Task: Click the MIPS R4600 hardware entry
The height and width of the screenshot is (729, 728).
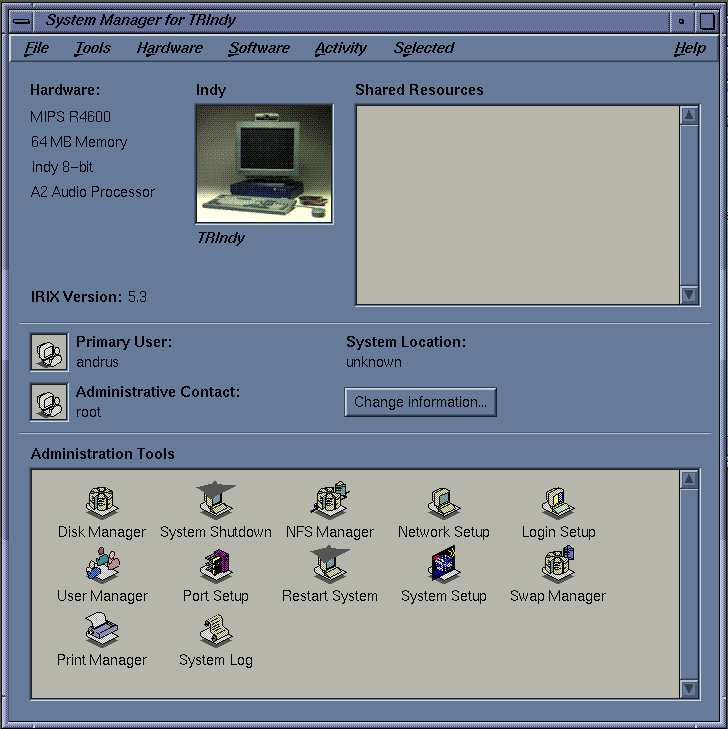Action: tap(70, 117)
